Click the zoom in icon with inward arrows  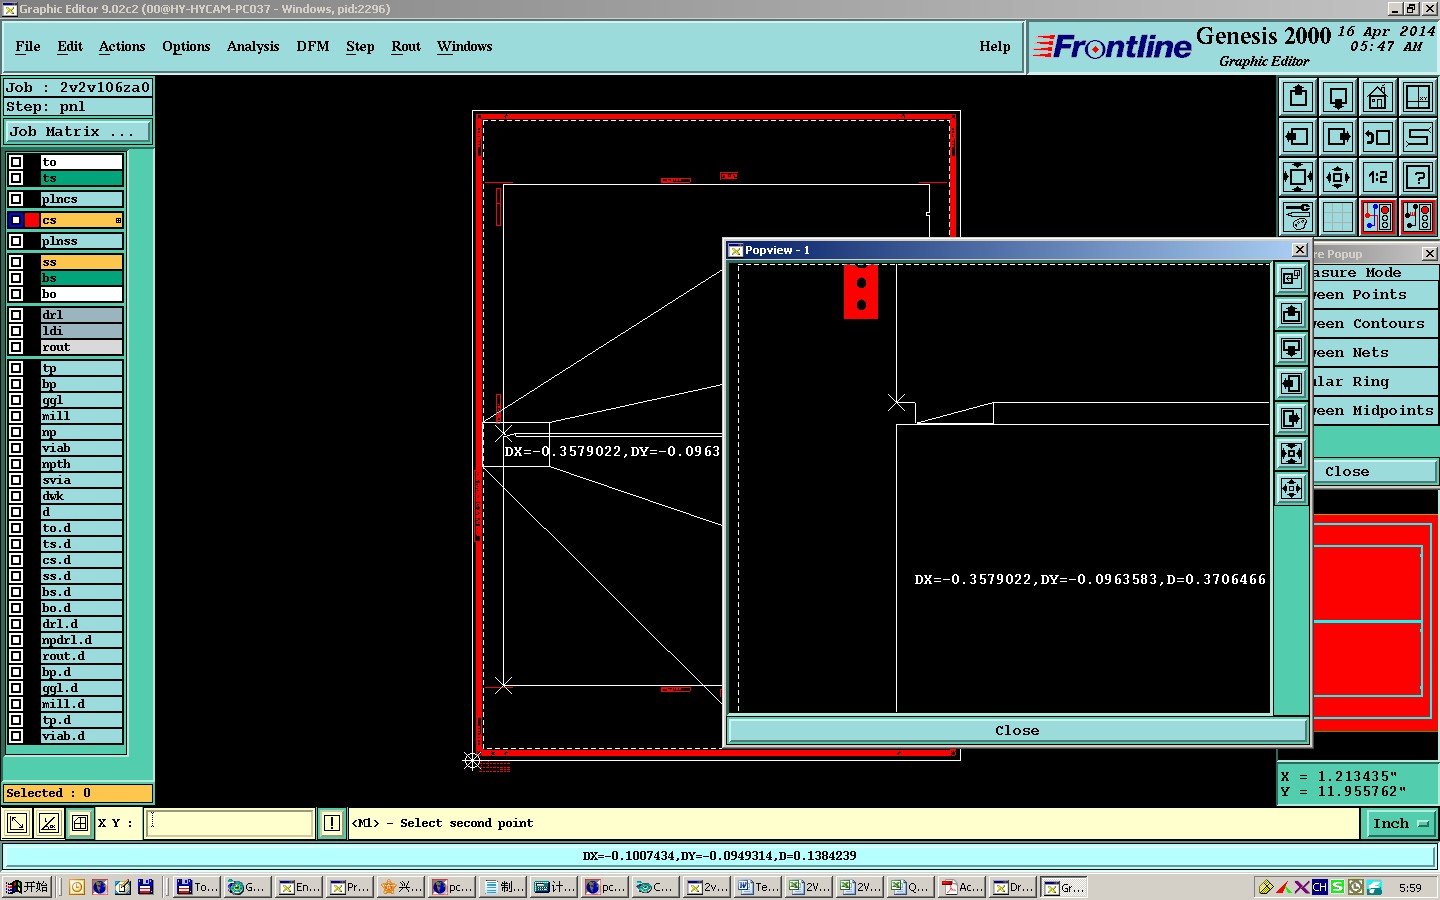(x=1298, y=177)
